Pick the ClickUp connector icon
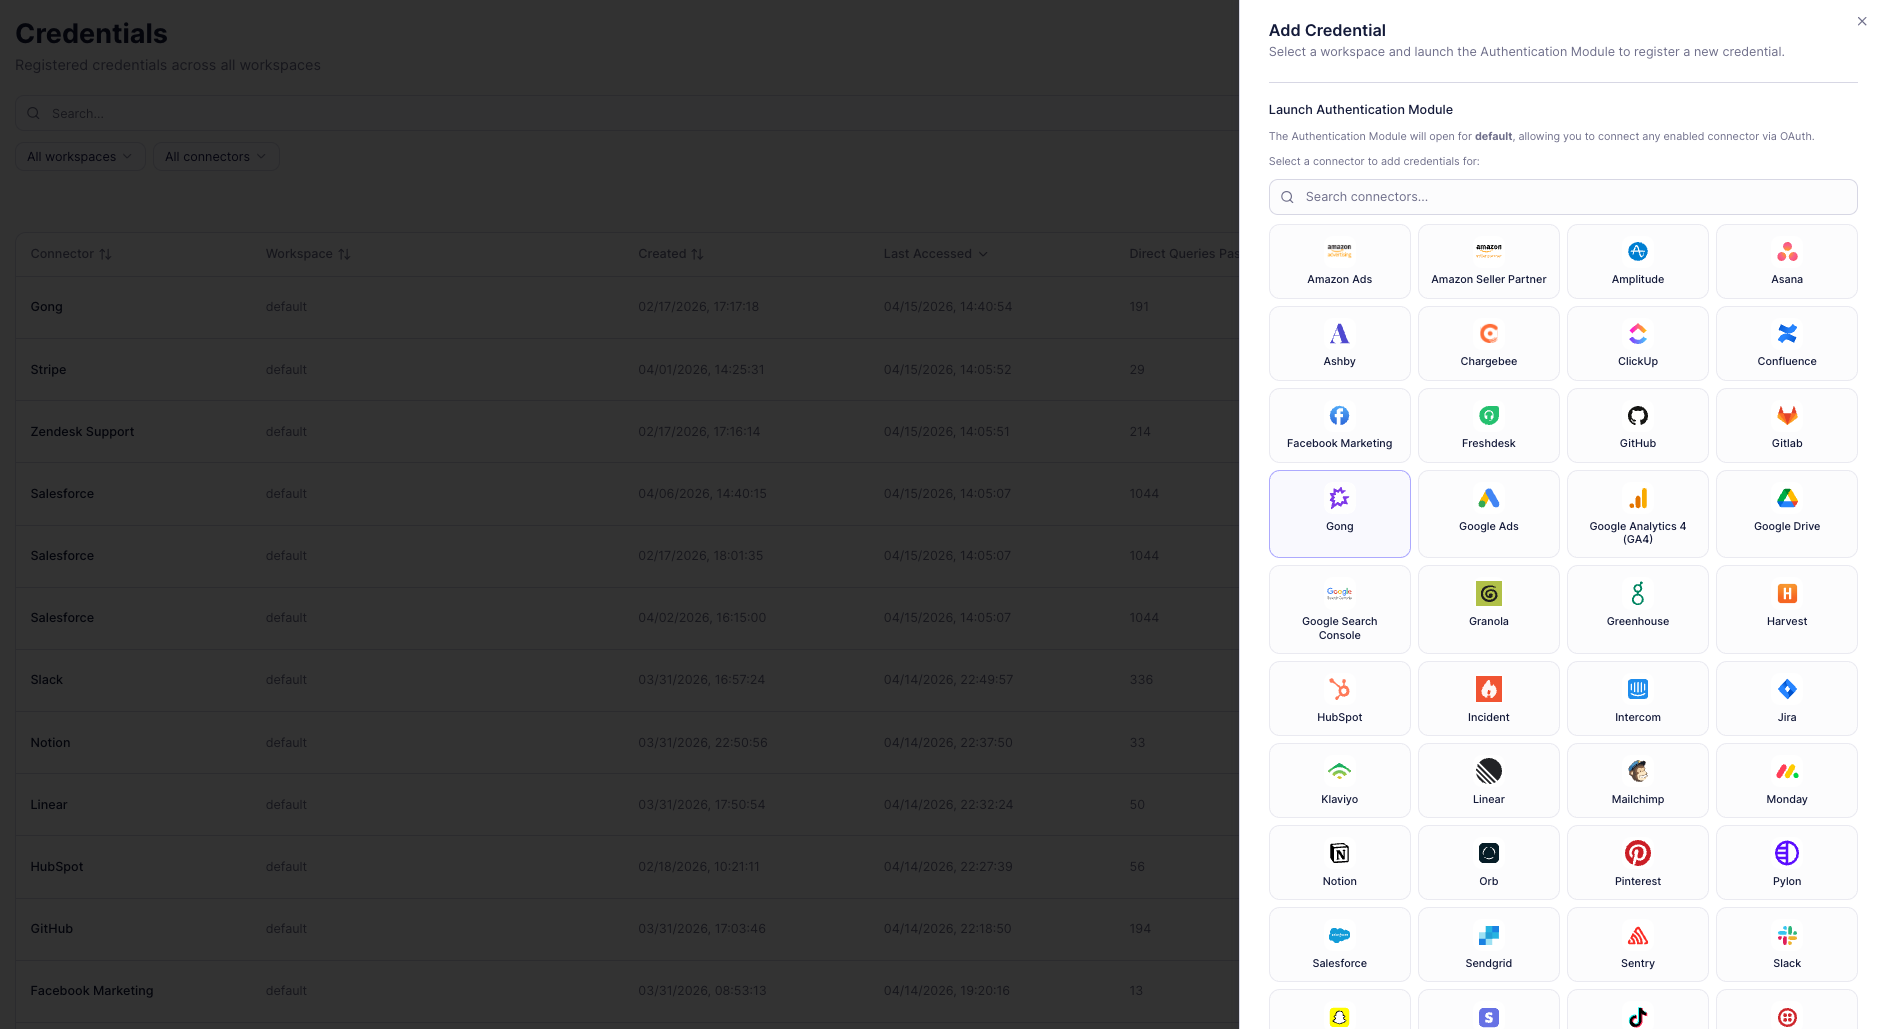 click(1637, 333)
